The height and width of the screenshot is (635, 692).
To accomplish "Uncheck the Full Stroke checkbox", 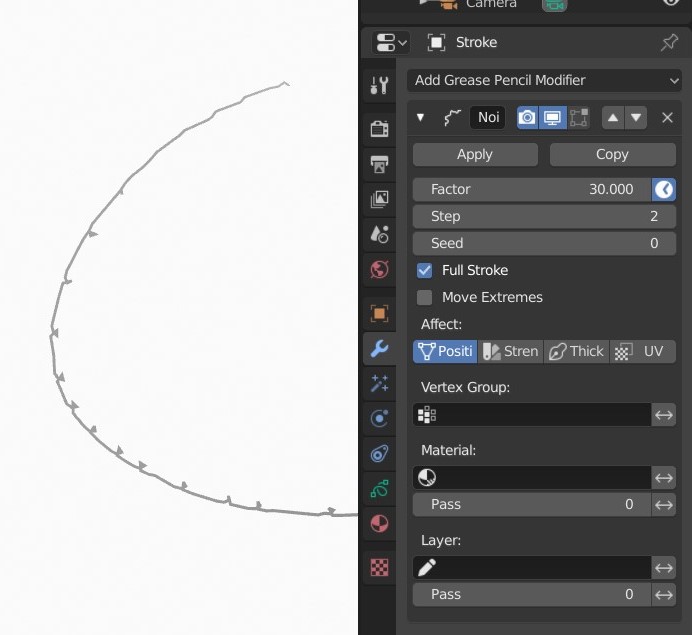I will point(425,270).
